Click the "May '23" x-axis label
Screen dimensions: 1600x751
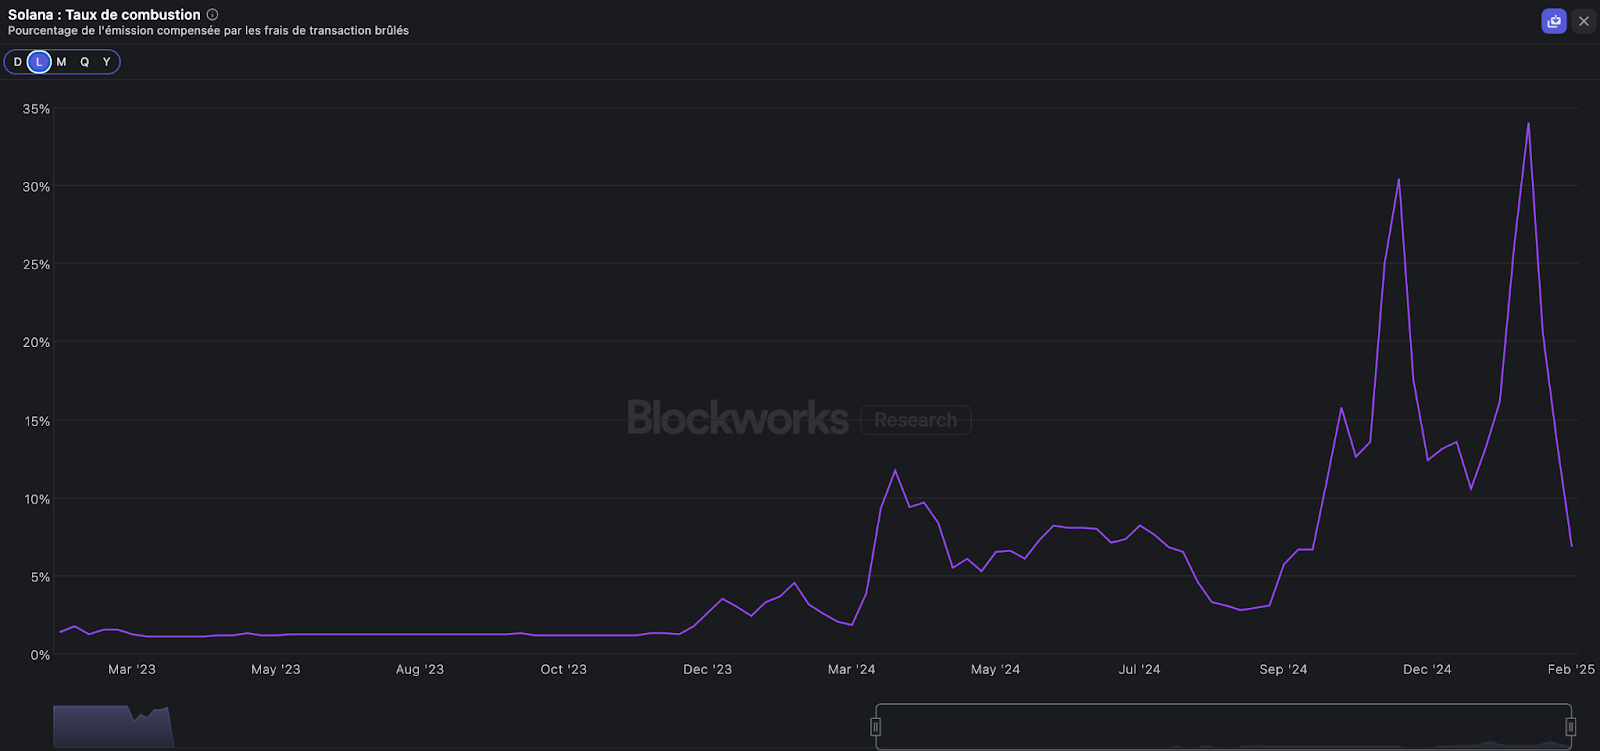coord(276,669)
